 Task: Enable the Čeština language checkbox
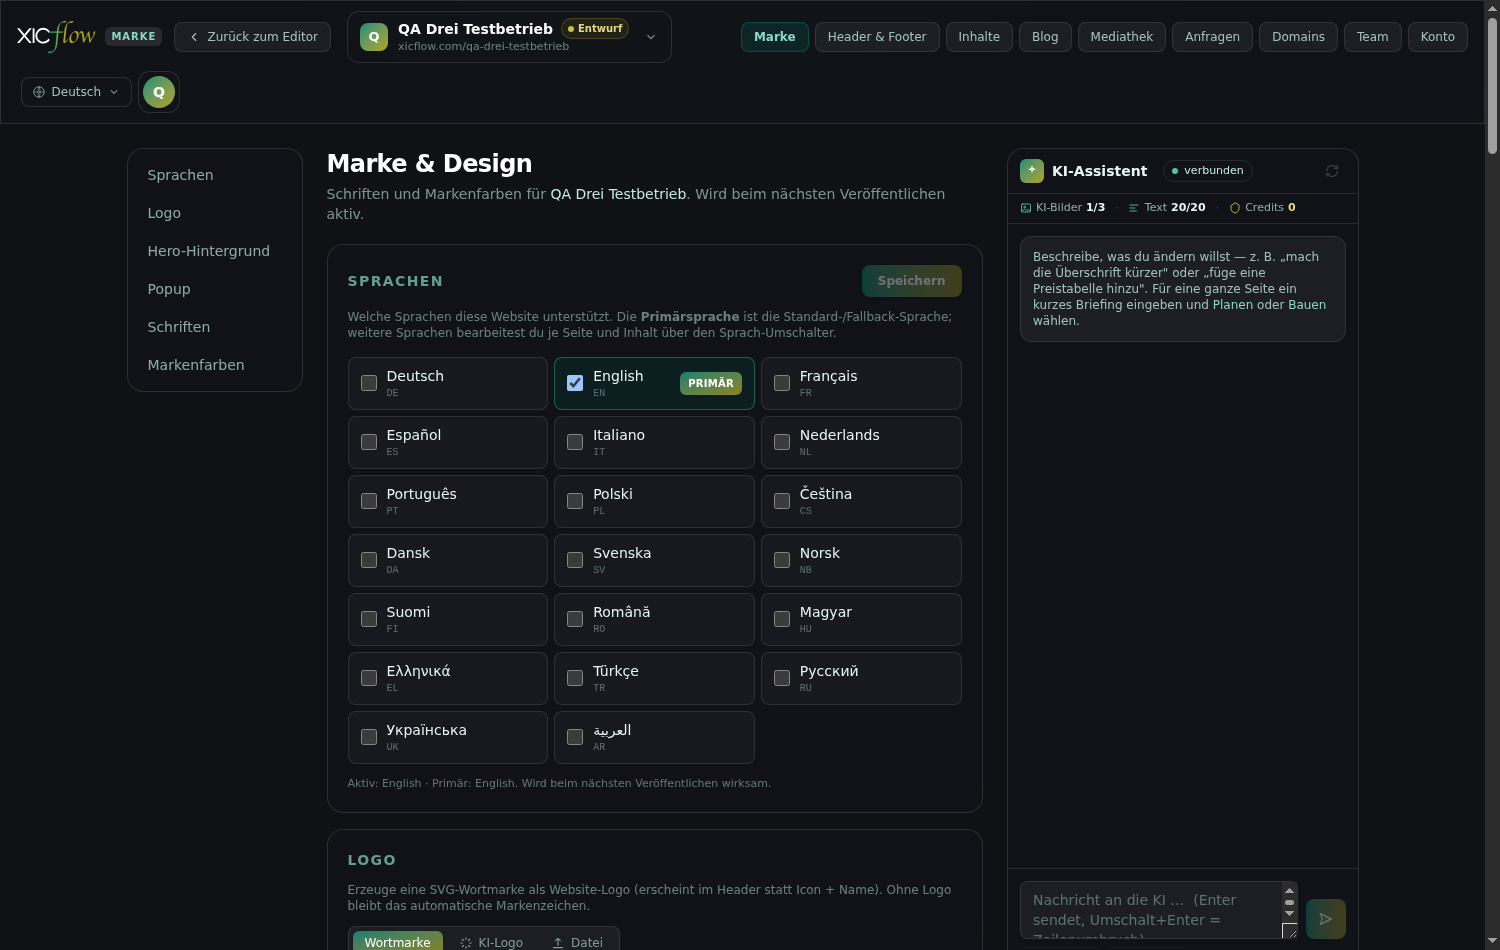click(782, 501)
